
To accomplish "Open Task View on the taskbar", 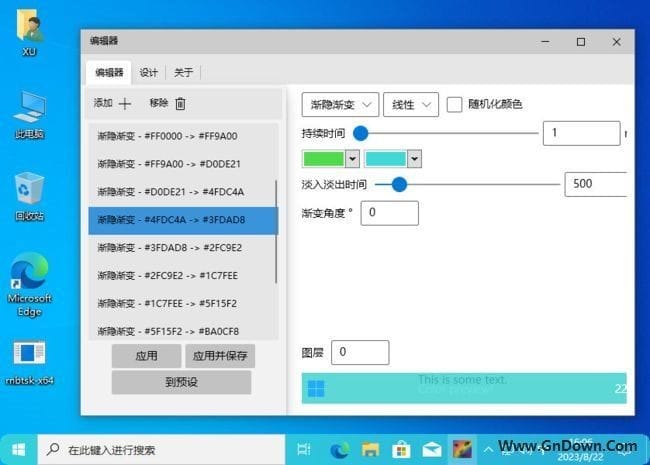I will (x=304, y=450).
